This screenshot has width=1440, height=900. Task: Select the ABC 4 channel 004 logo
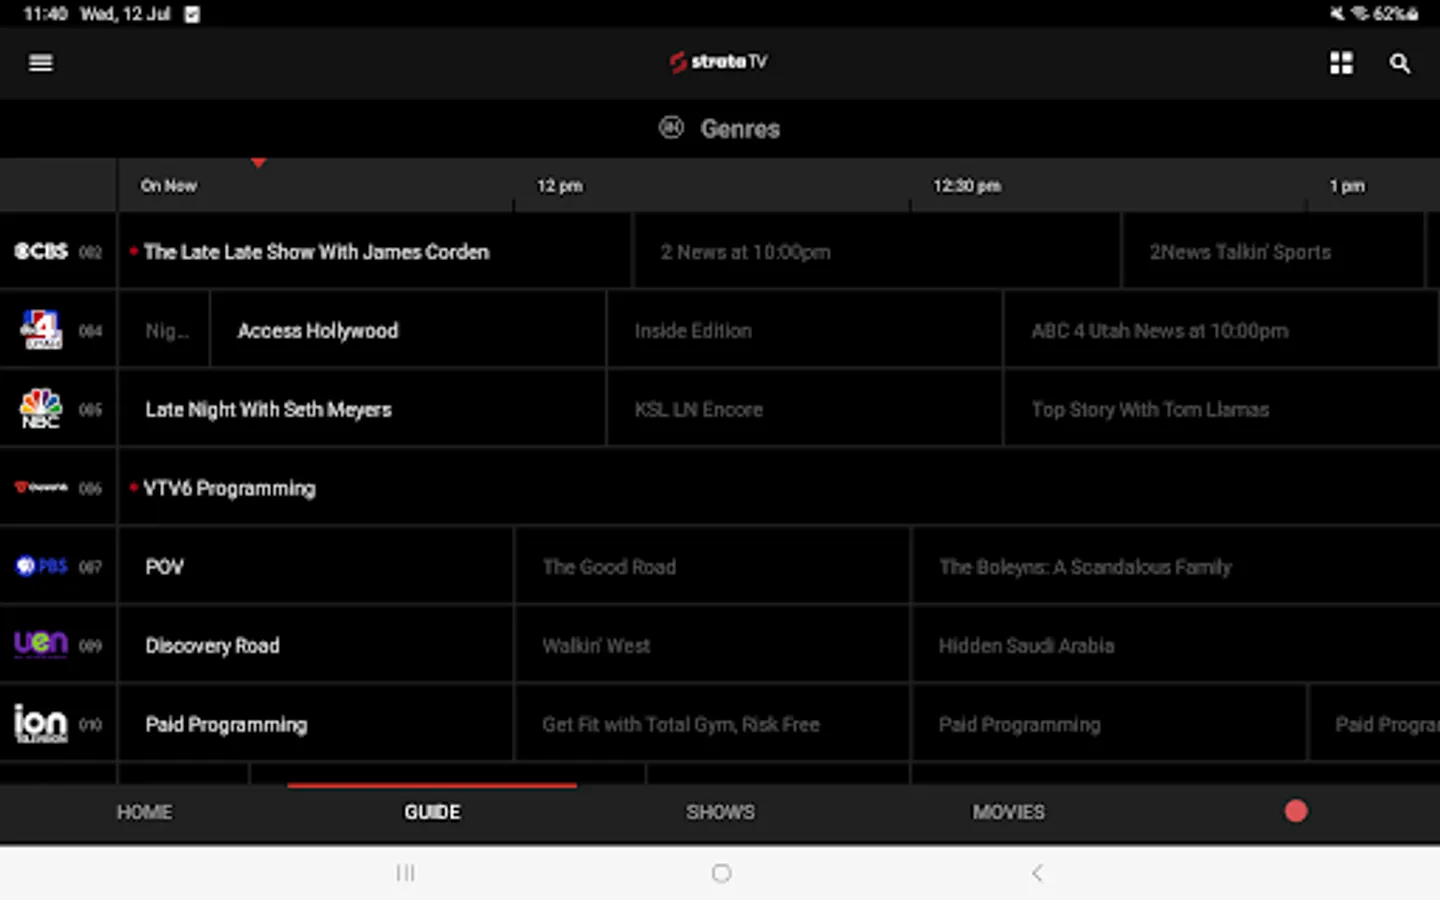click(x=41, y=329)
